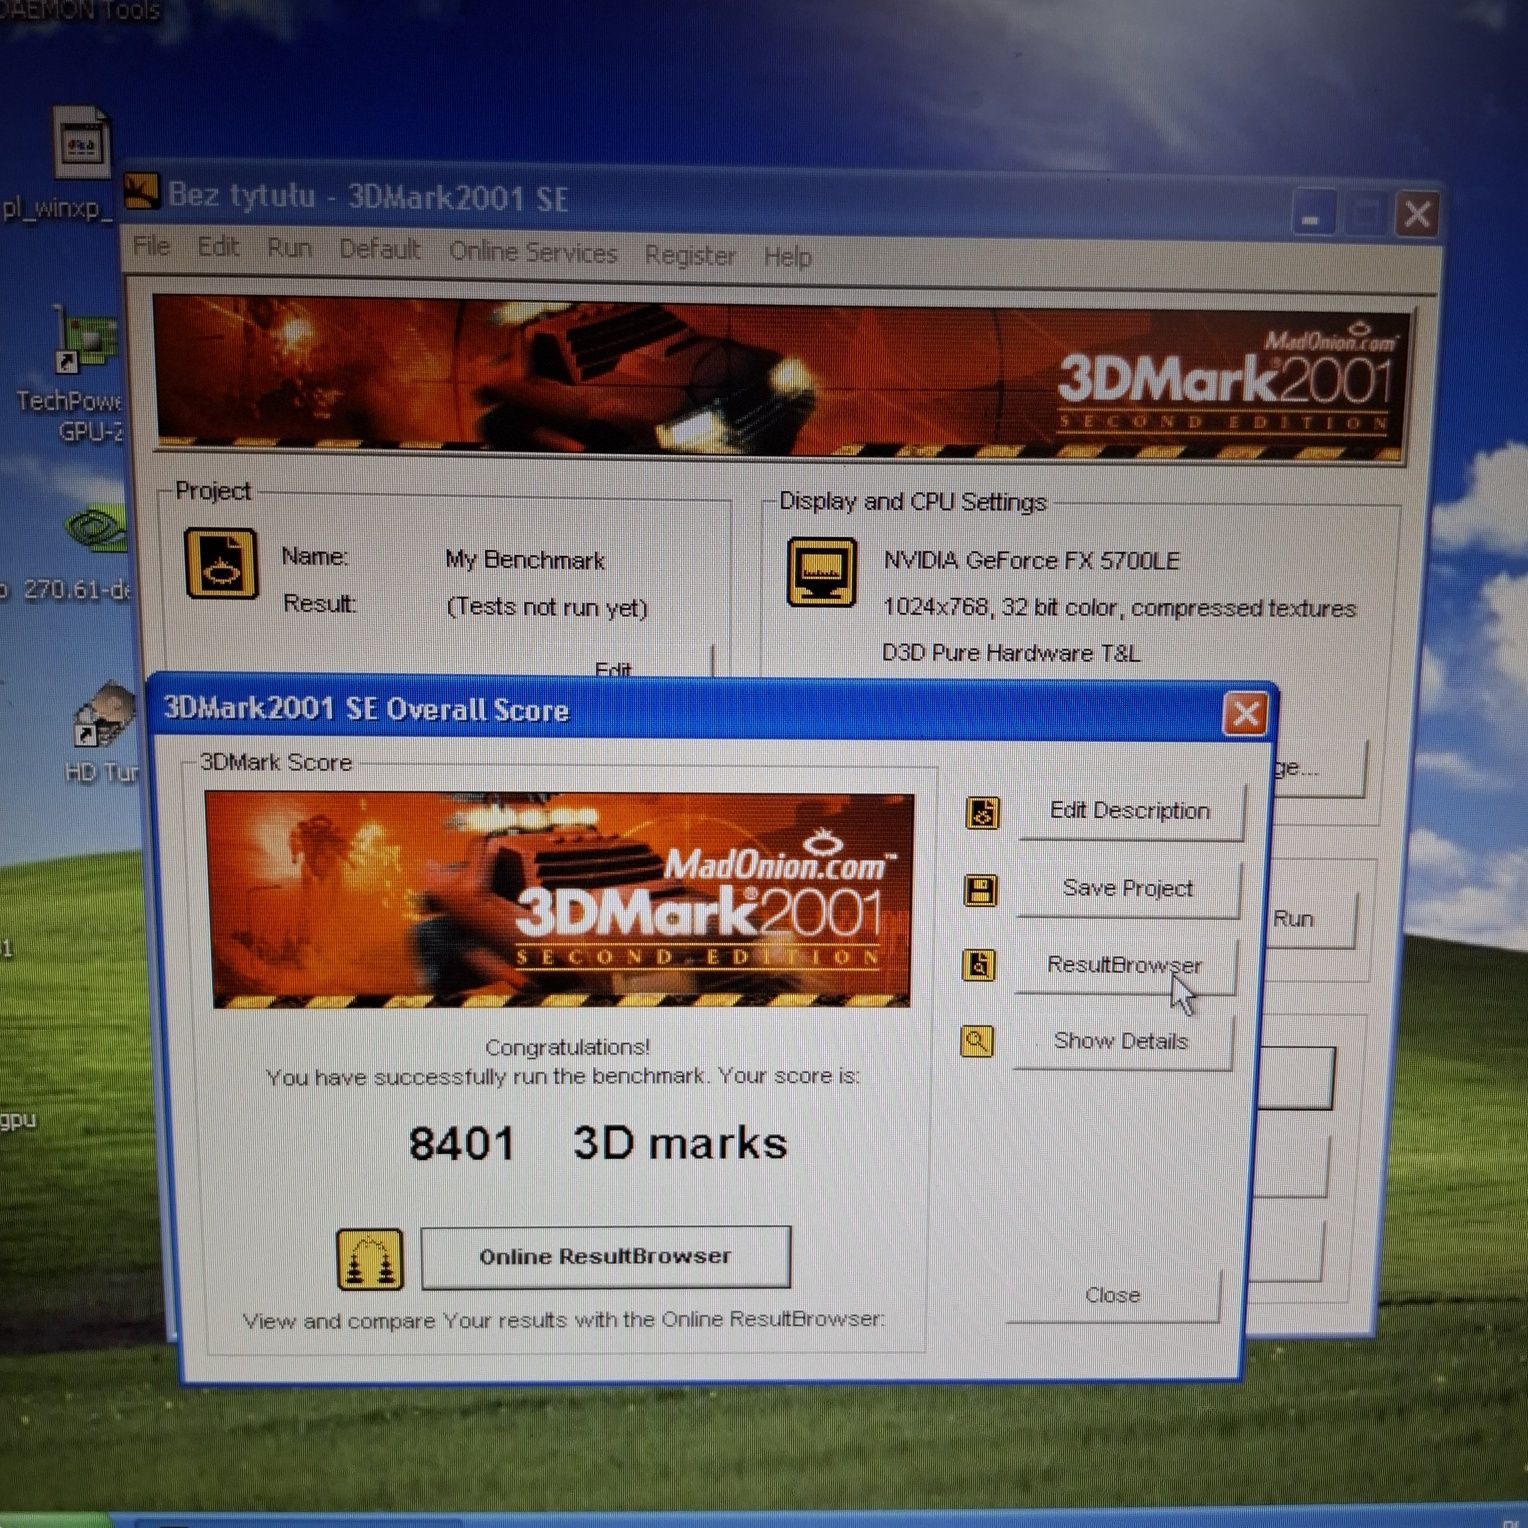The image size is (1528, 1528).
Task: Click the Show Details magnifier icon
Action: (976, 1041)
